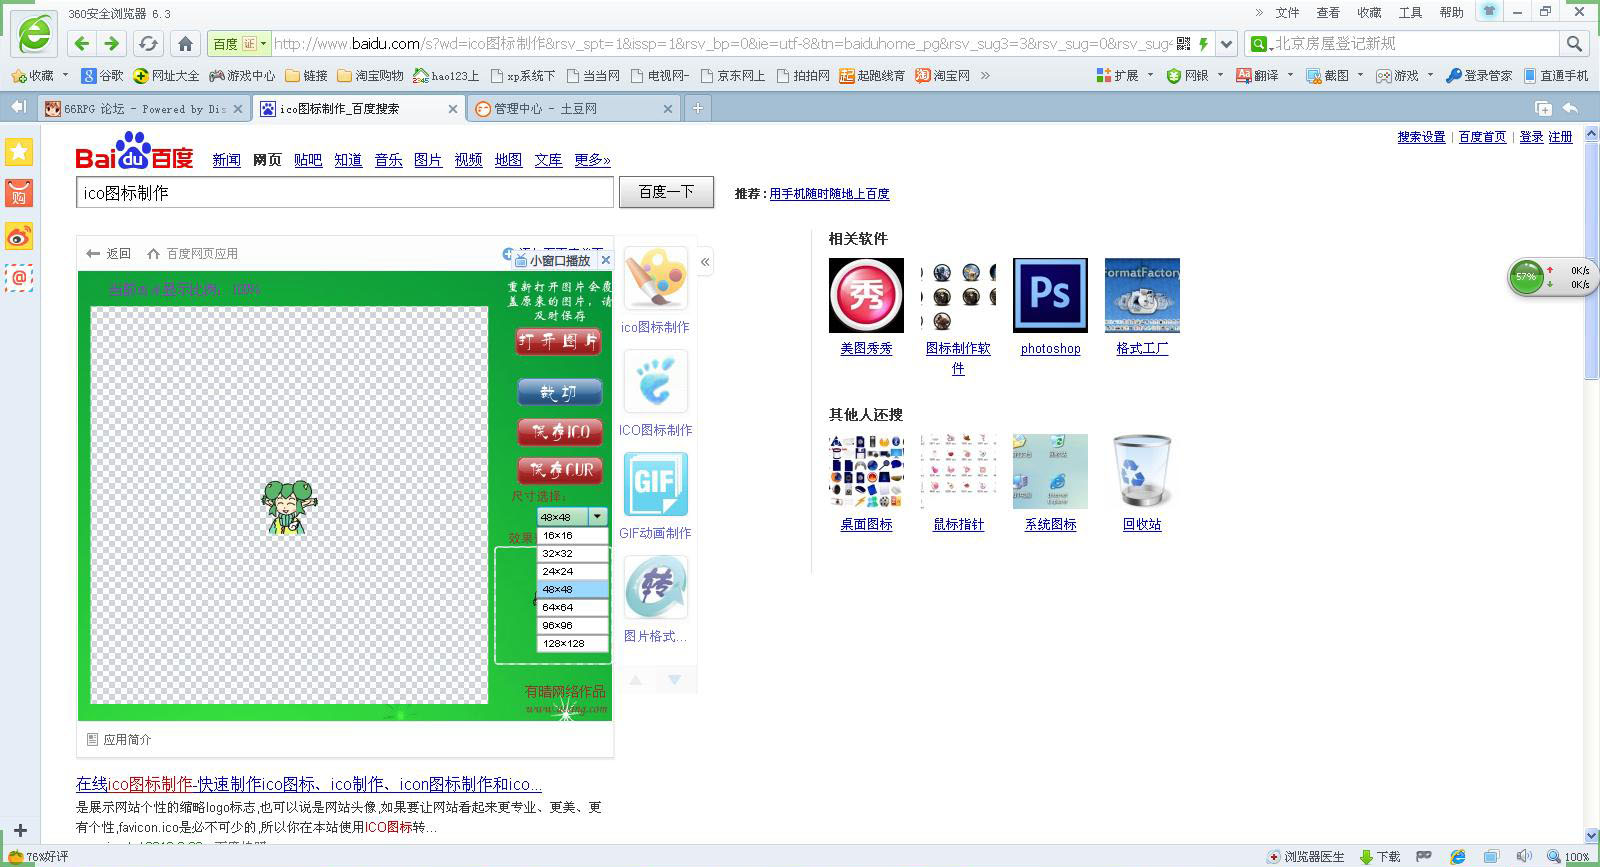This screenshot has width=1600, height=867.
Task: Open the red shopping sidebar icon
Action: coord(19,194)
